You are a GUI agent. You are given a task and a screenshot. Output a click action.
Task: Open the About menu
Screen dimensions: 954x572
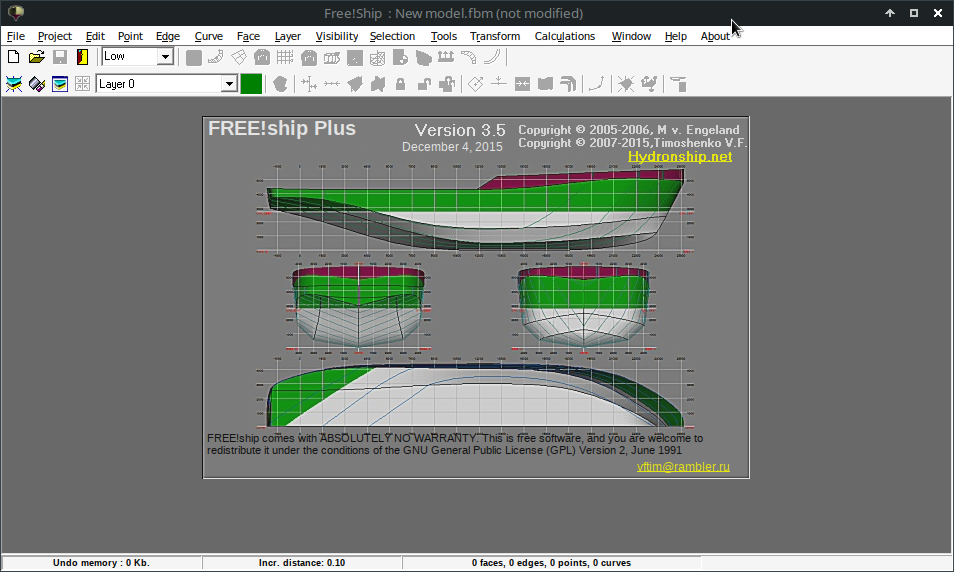(715, 36)
